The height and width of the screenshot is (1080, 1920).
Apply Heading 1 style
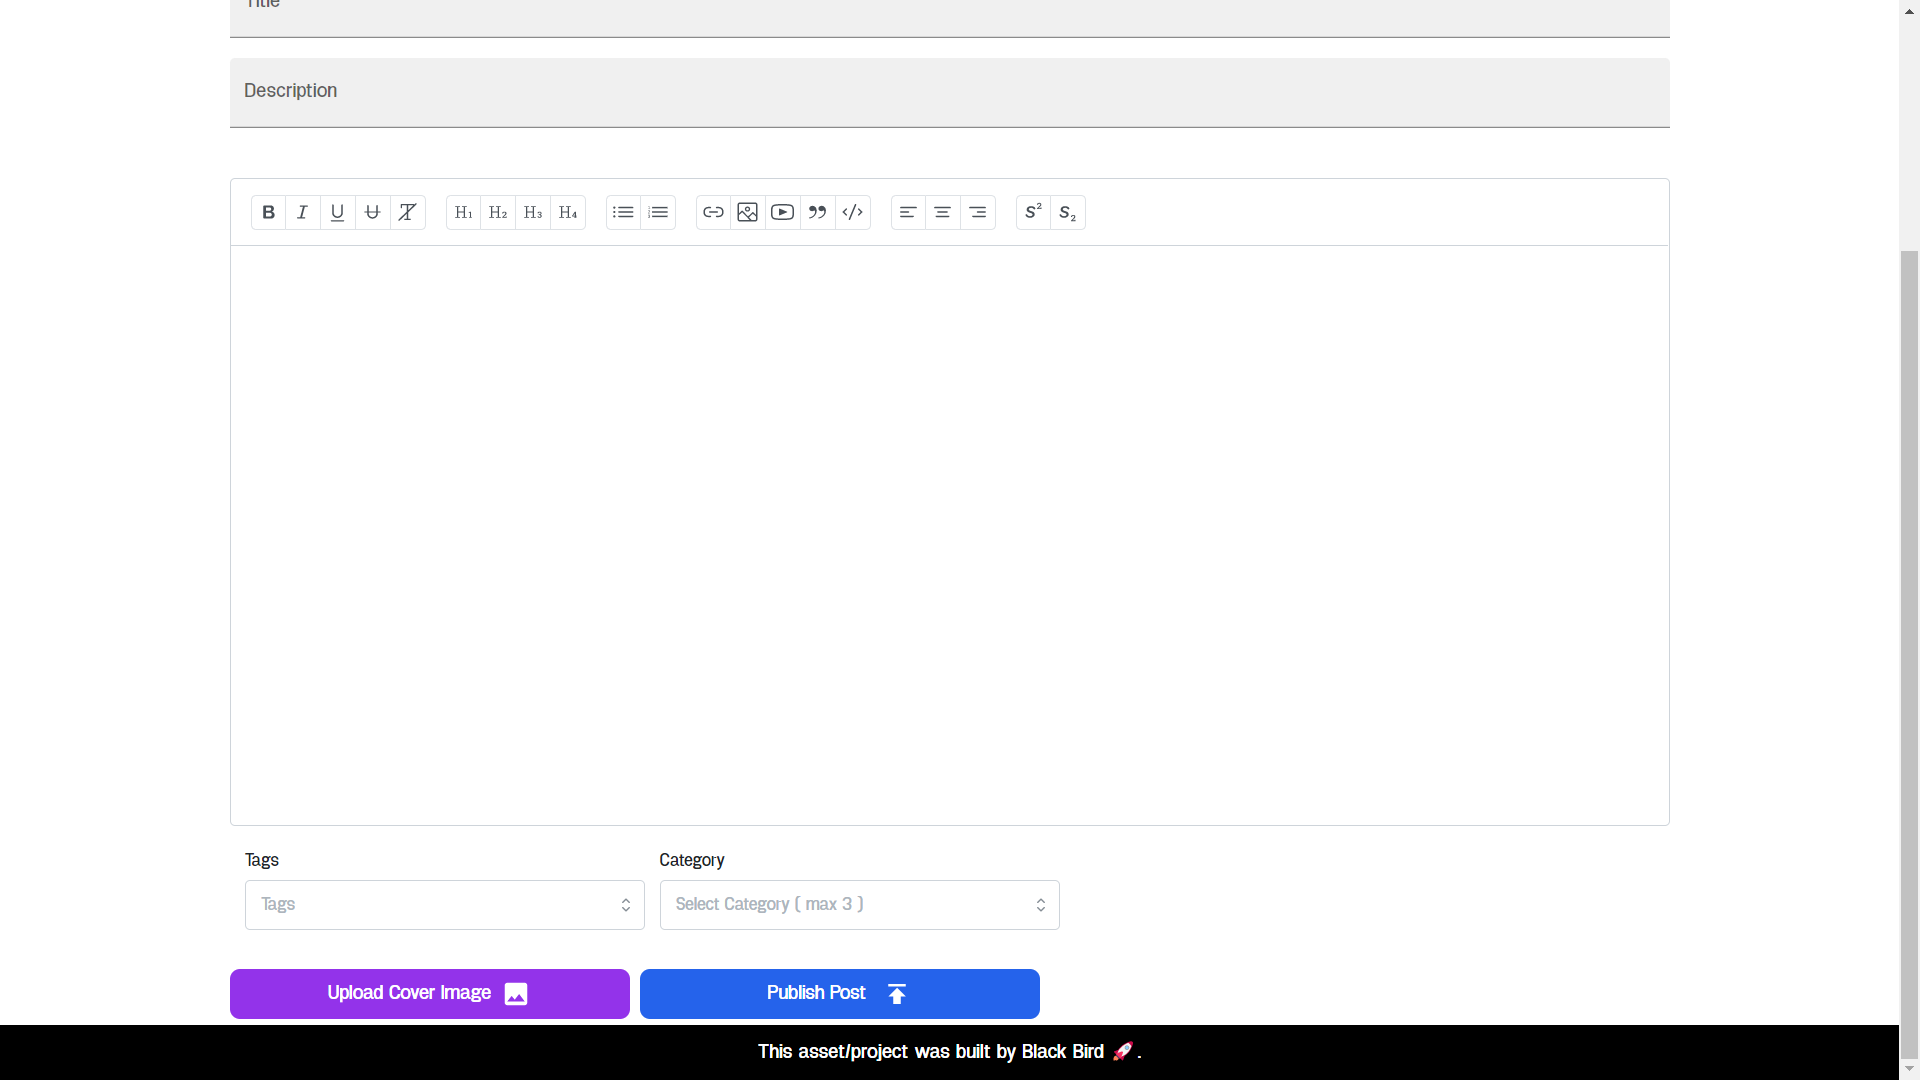coord(463,212)
